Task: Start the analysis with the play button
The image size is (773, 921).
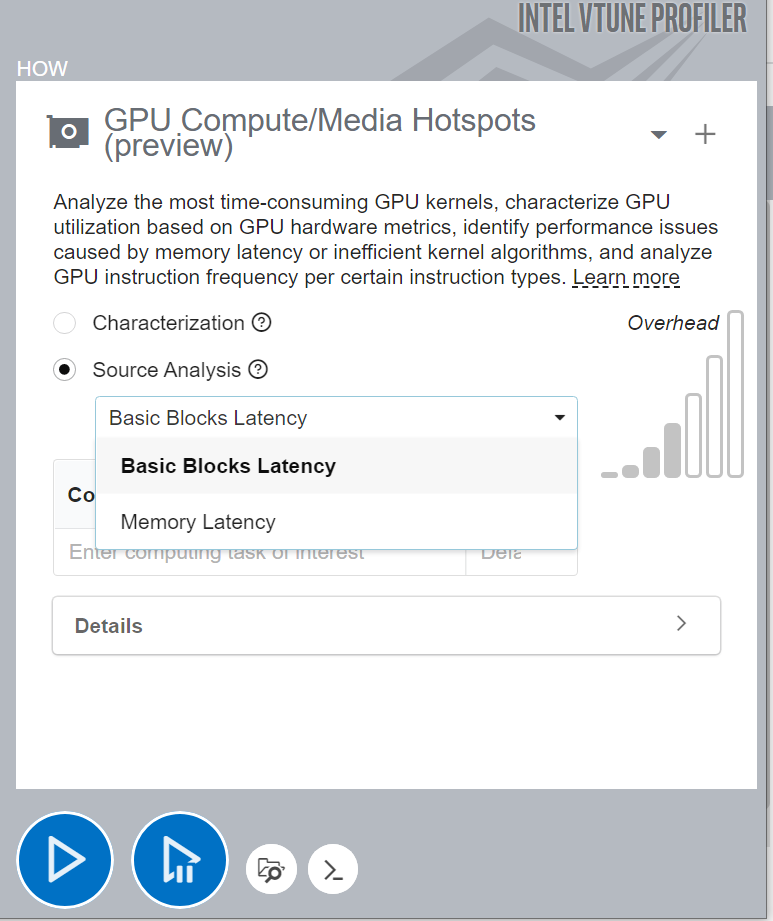Action: [x=65, y=860]
